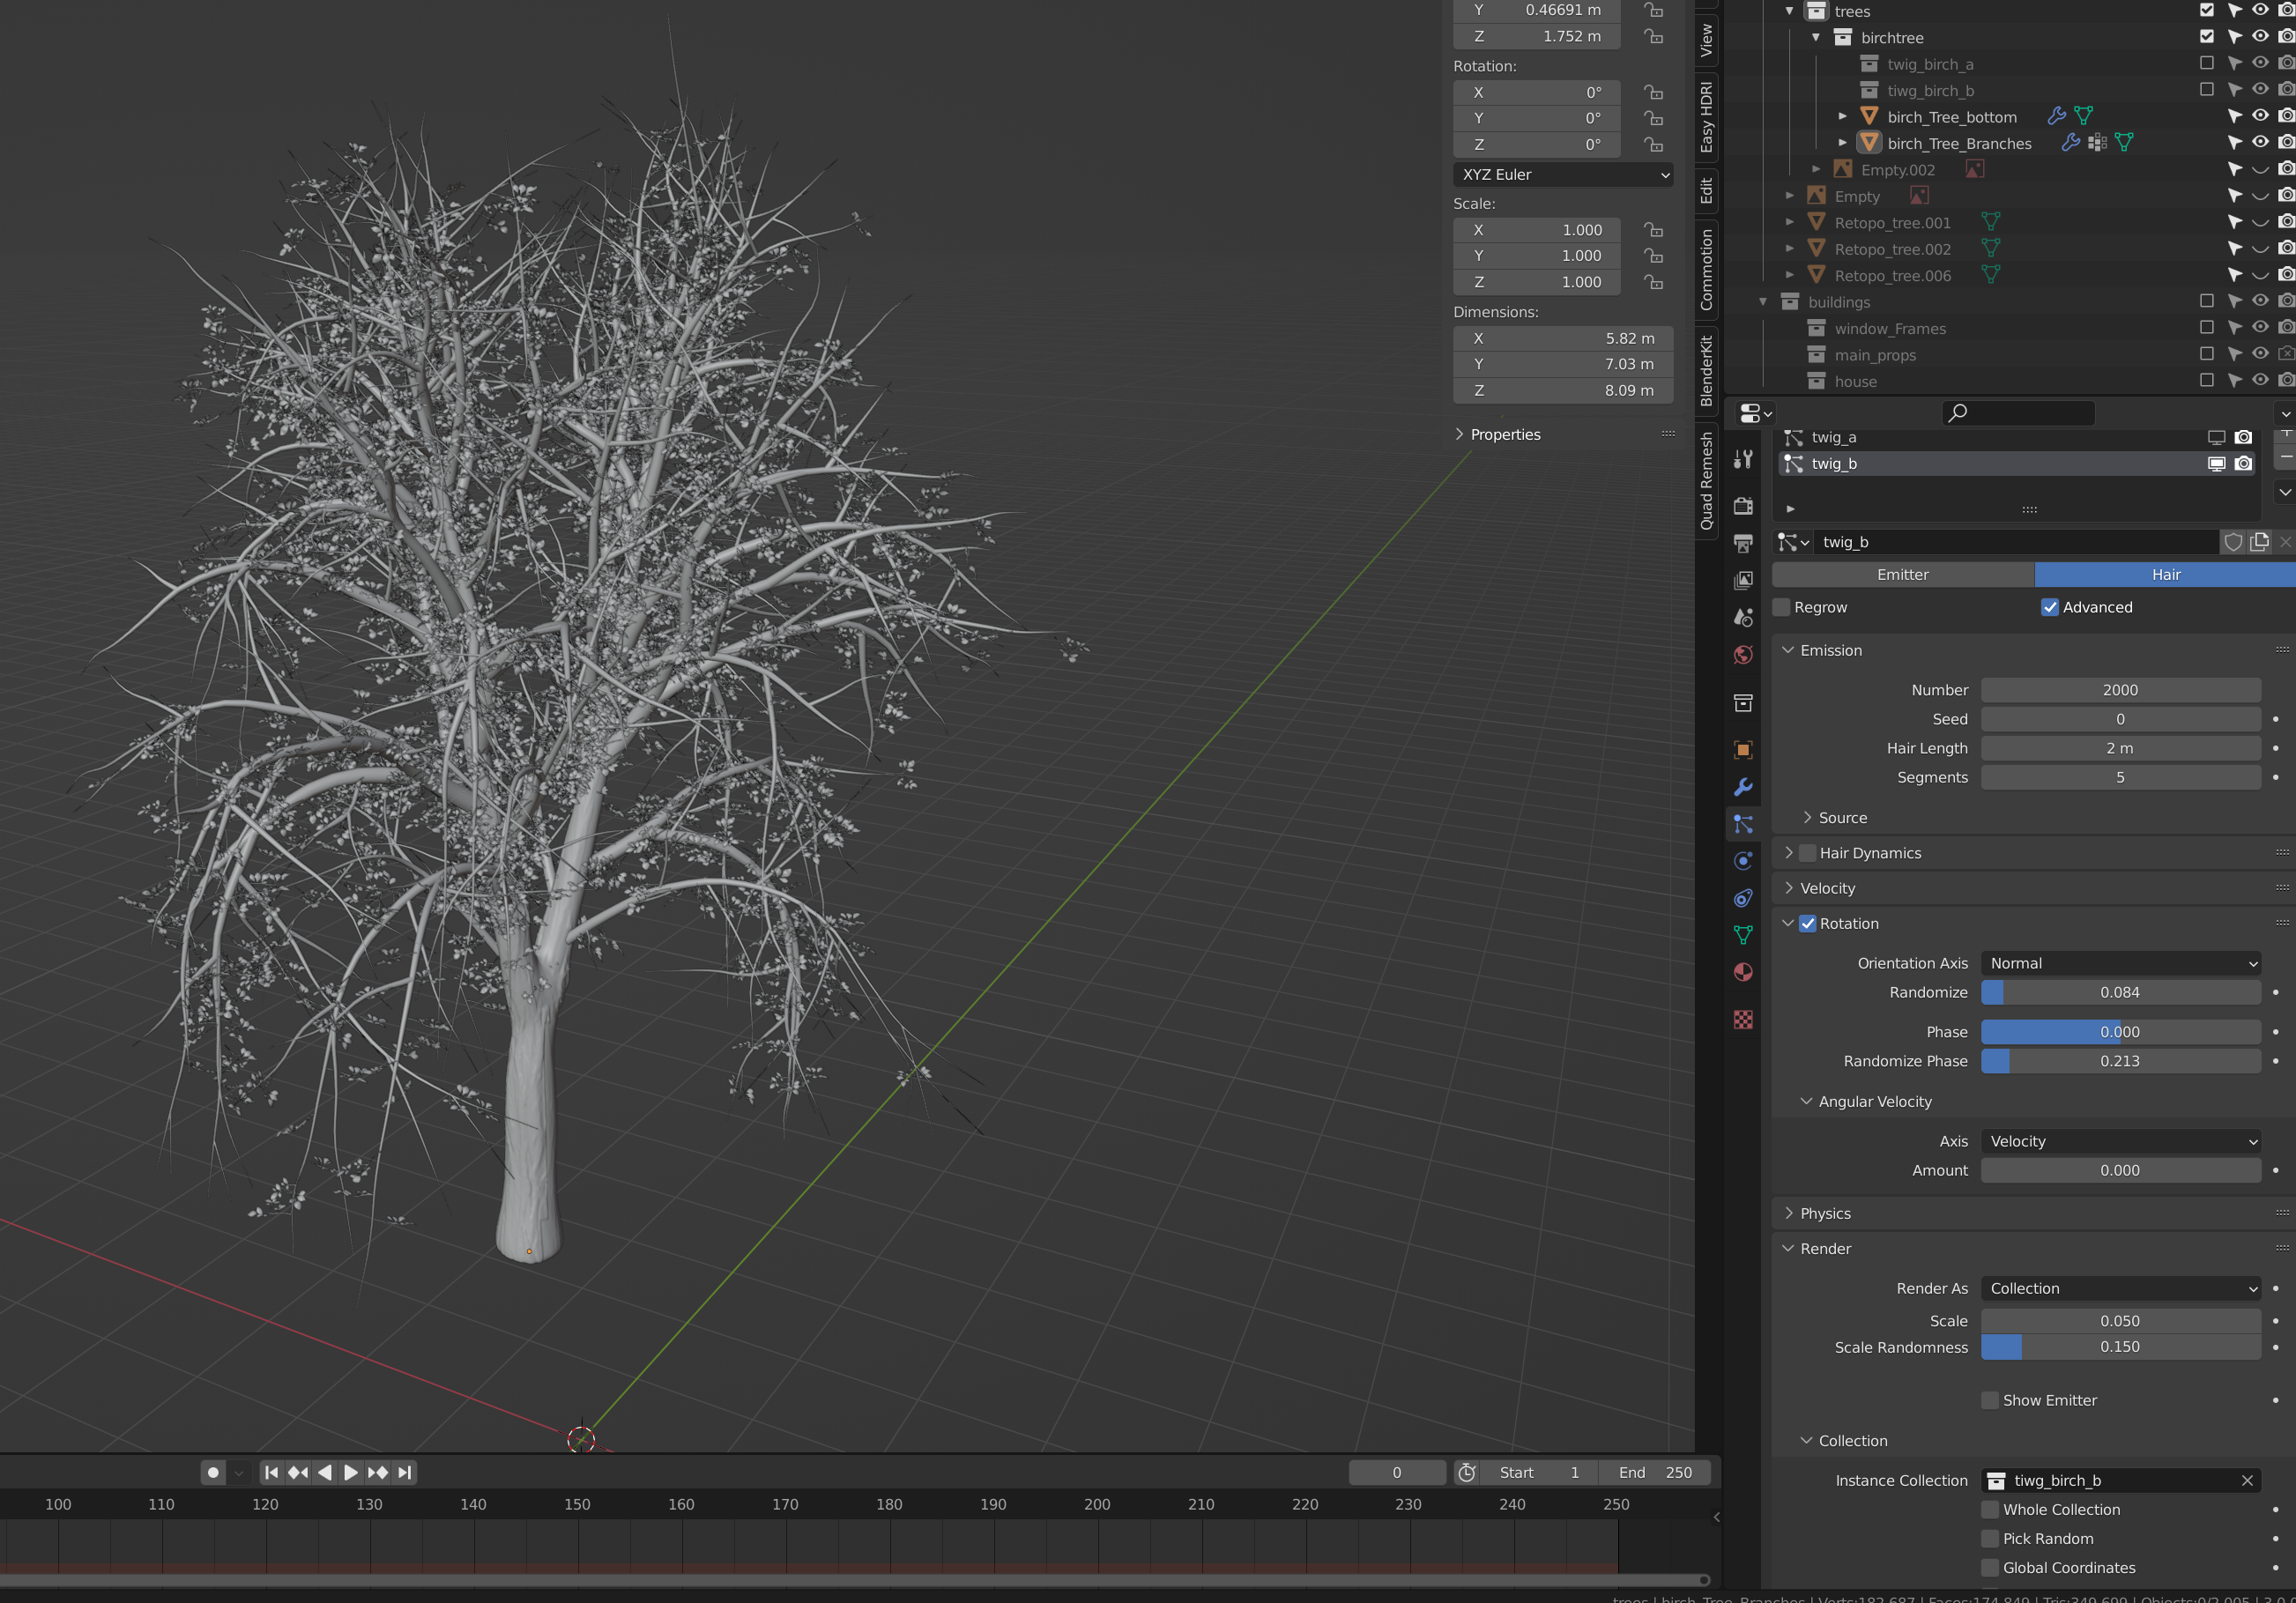Image resolution: width=2296 pixels, height=1603 pixels.
Task: Open the Physics properties tab icon
Action: point(1743,861)
